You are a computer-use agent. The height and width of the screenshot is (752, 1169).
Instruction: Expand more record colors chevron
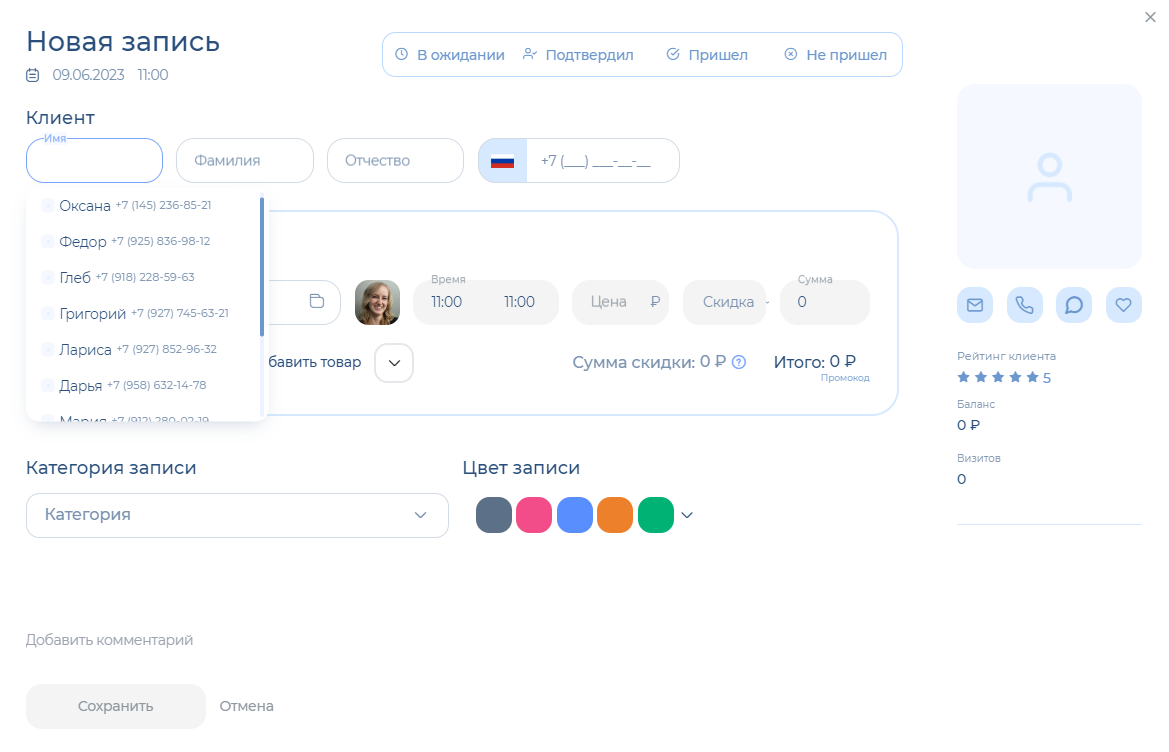[x=687, y=515]
